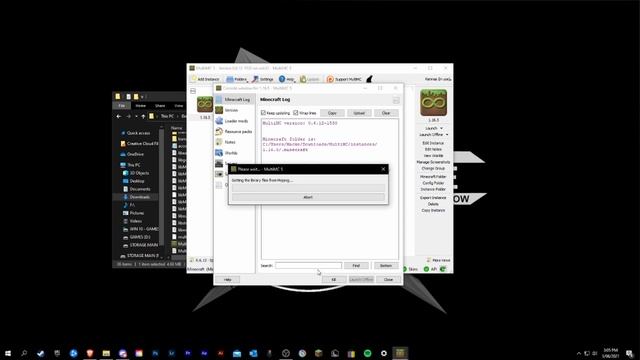The height and width of the screenshot is (360, 640).
Task: Click the large instance icon in the right panel
Action: (x=433, y=103)
